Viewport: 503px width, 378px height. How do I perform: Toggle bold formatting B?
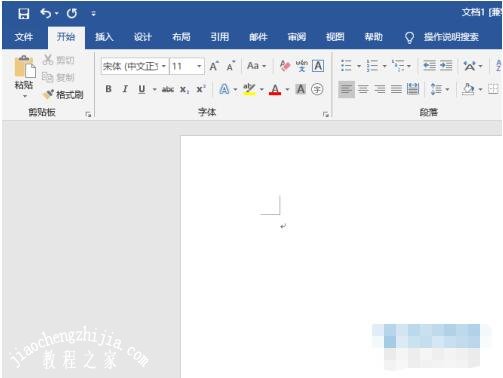click(x=108, y=89)
